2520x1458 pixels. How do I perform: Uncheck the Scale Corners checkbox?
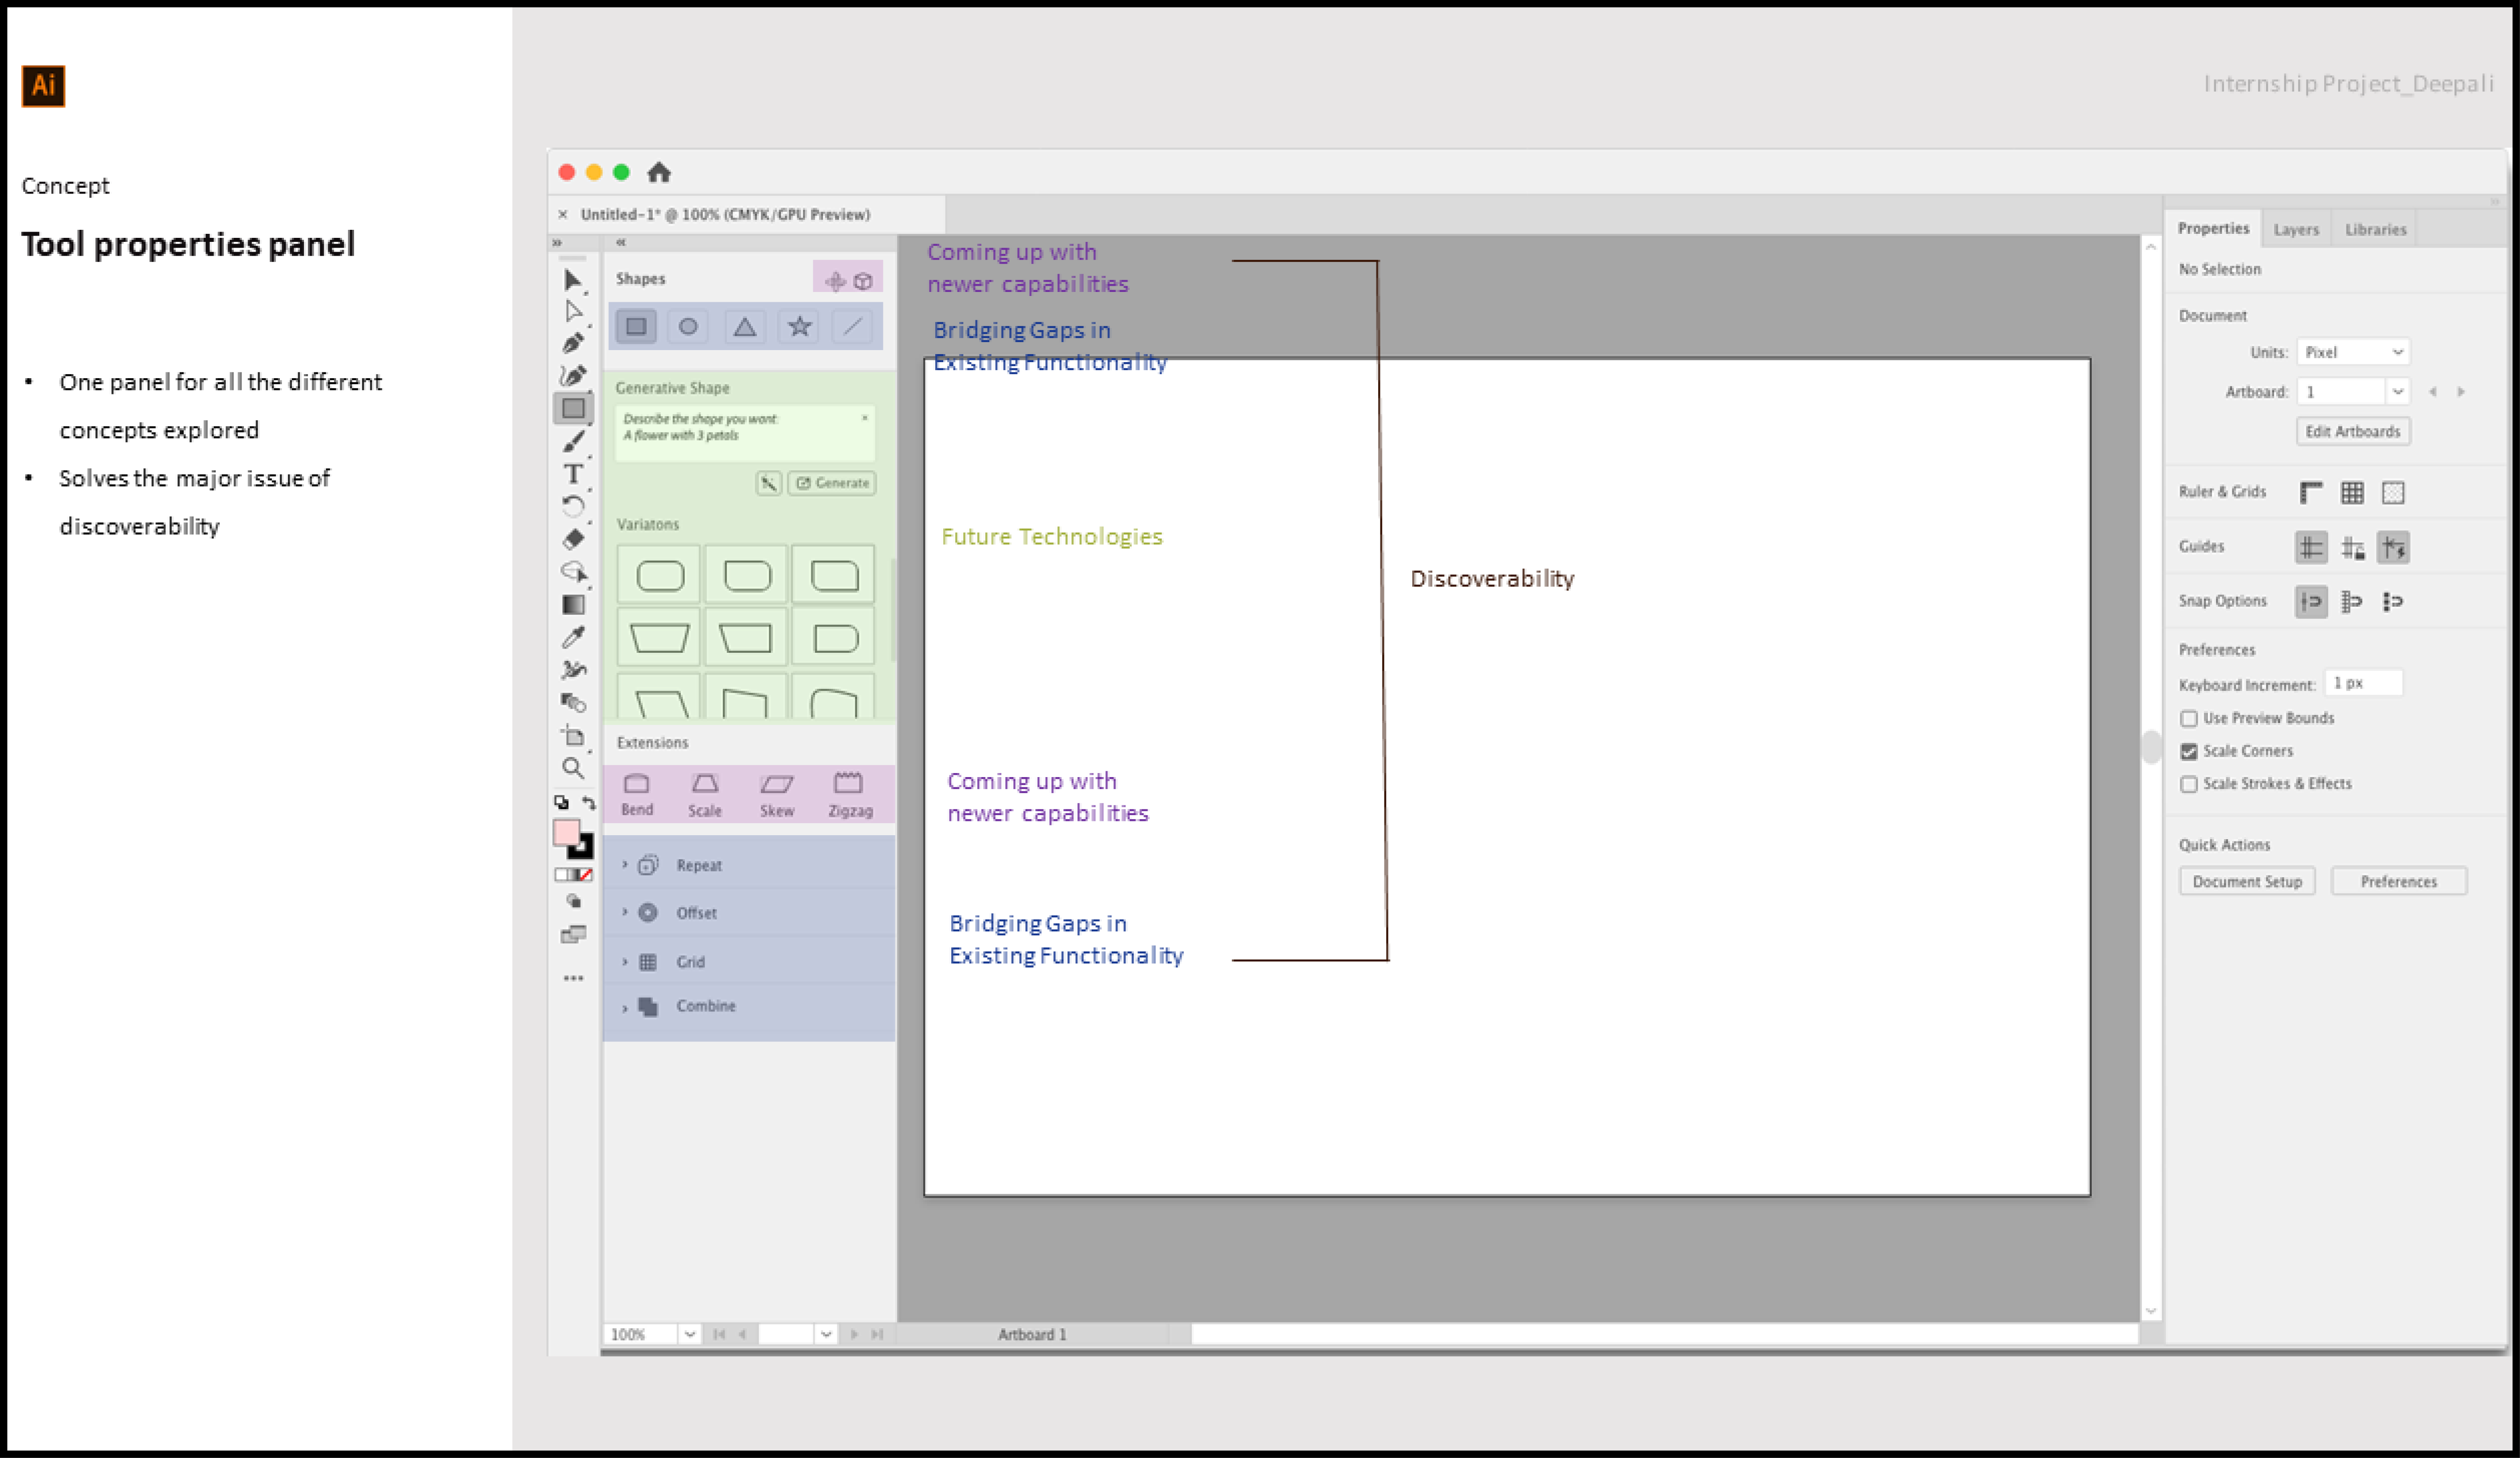click(x=2189, y=751)
